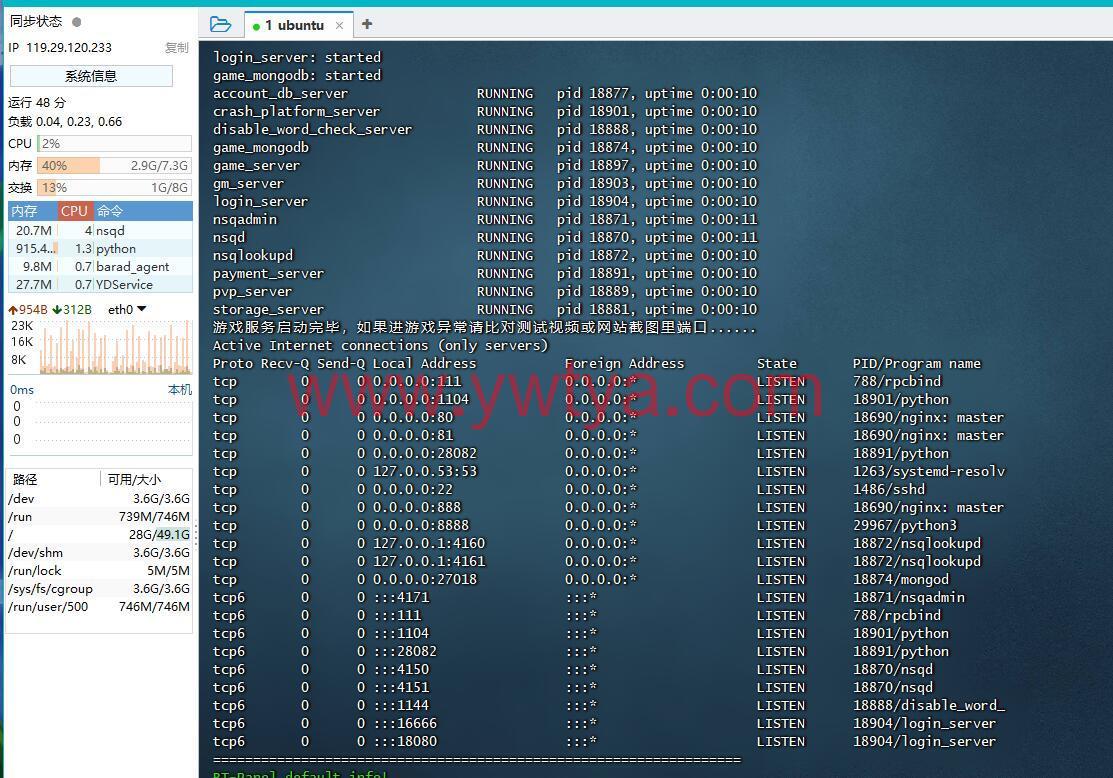Click the 本机 latency link
Screen dimensions: 1113x778
pyautogui.click(x=179, y=389)
